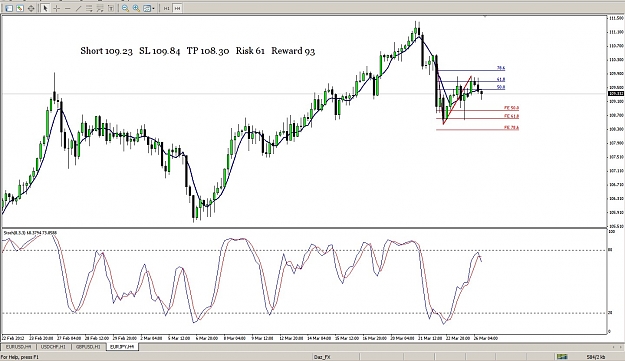Select the arrow Cursor tool

[45, 8]
